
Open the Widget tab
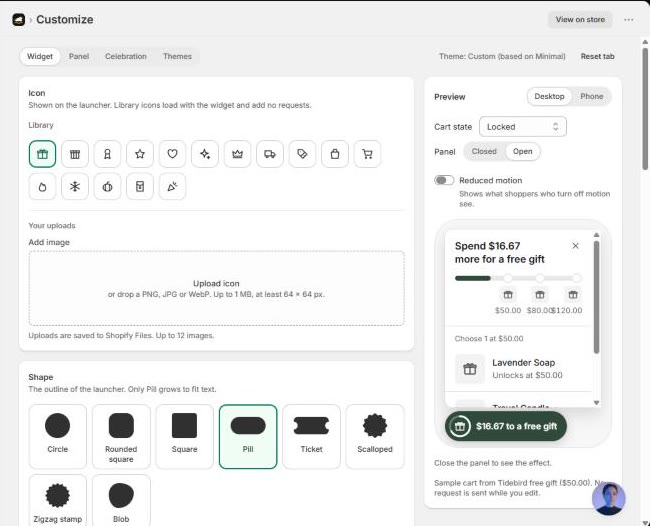pos(40,56)
